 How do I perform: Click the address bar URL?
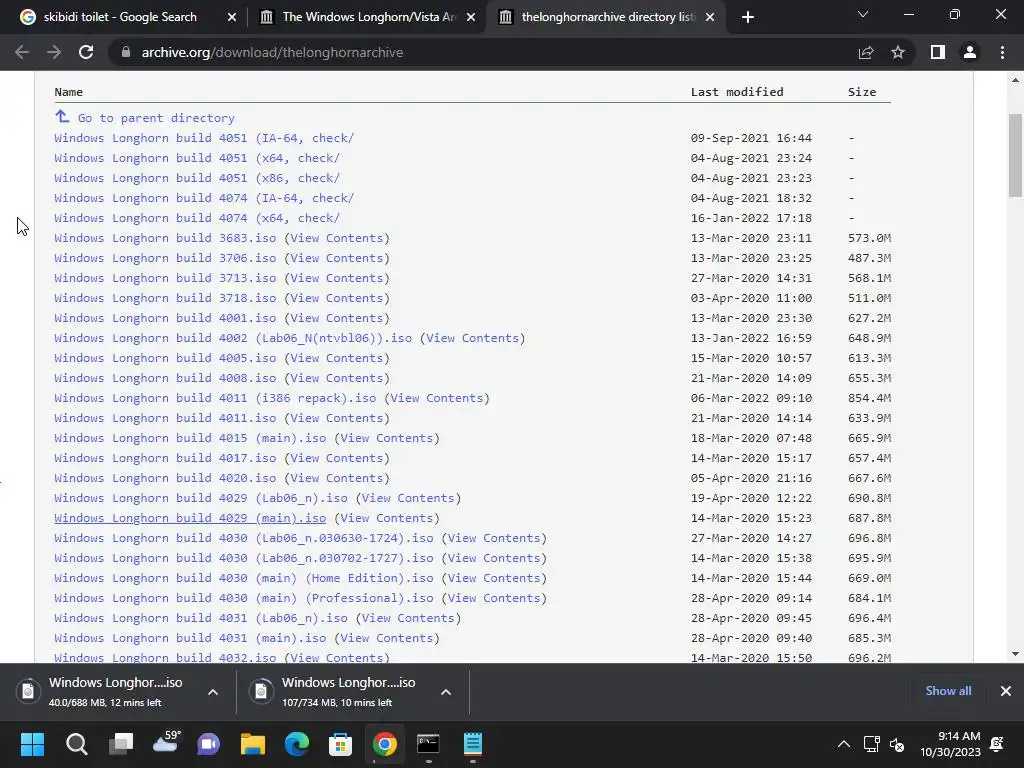coord(272,52)
